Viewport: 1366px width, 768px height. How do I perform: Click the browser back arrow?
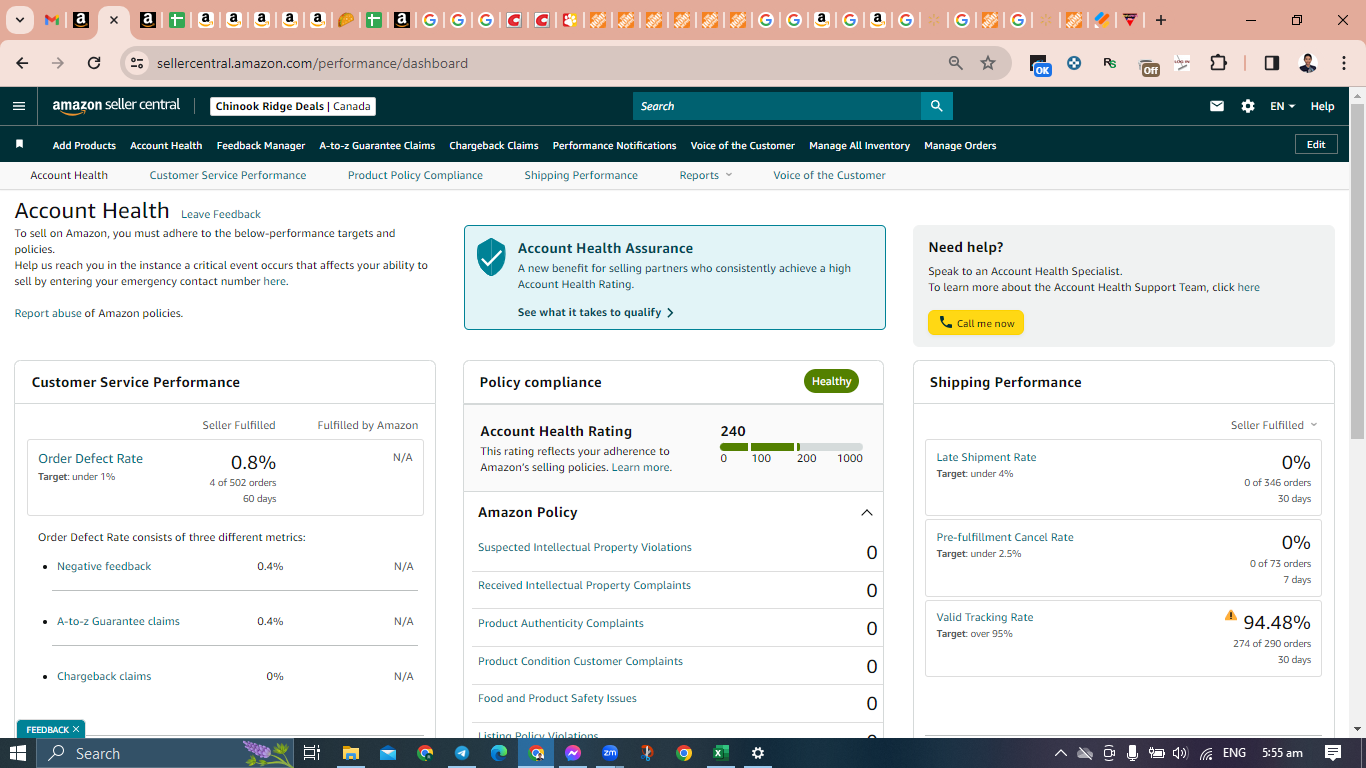pos(22,63)
